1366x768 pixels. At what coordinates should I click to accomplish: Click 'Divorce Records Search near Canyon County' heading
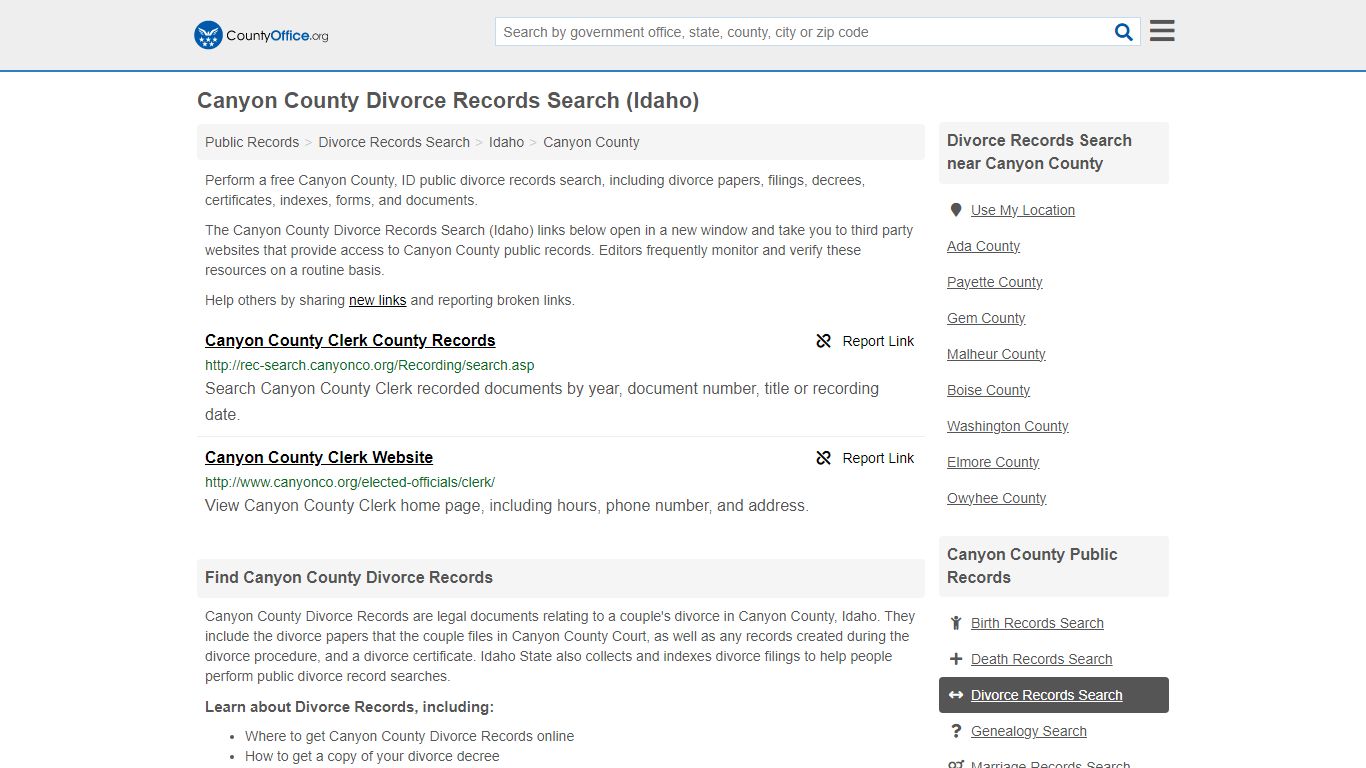click(x=1039, y=152)
